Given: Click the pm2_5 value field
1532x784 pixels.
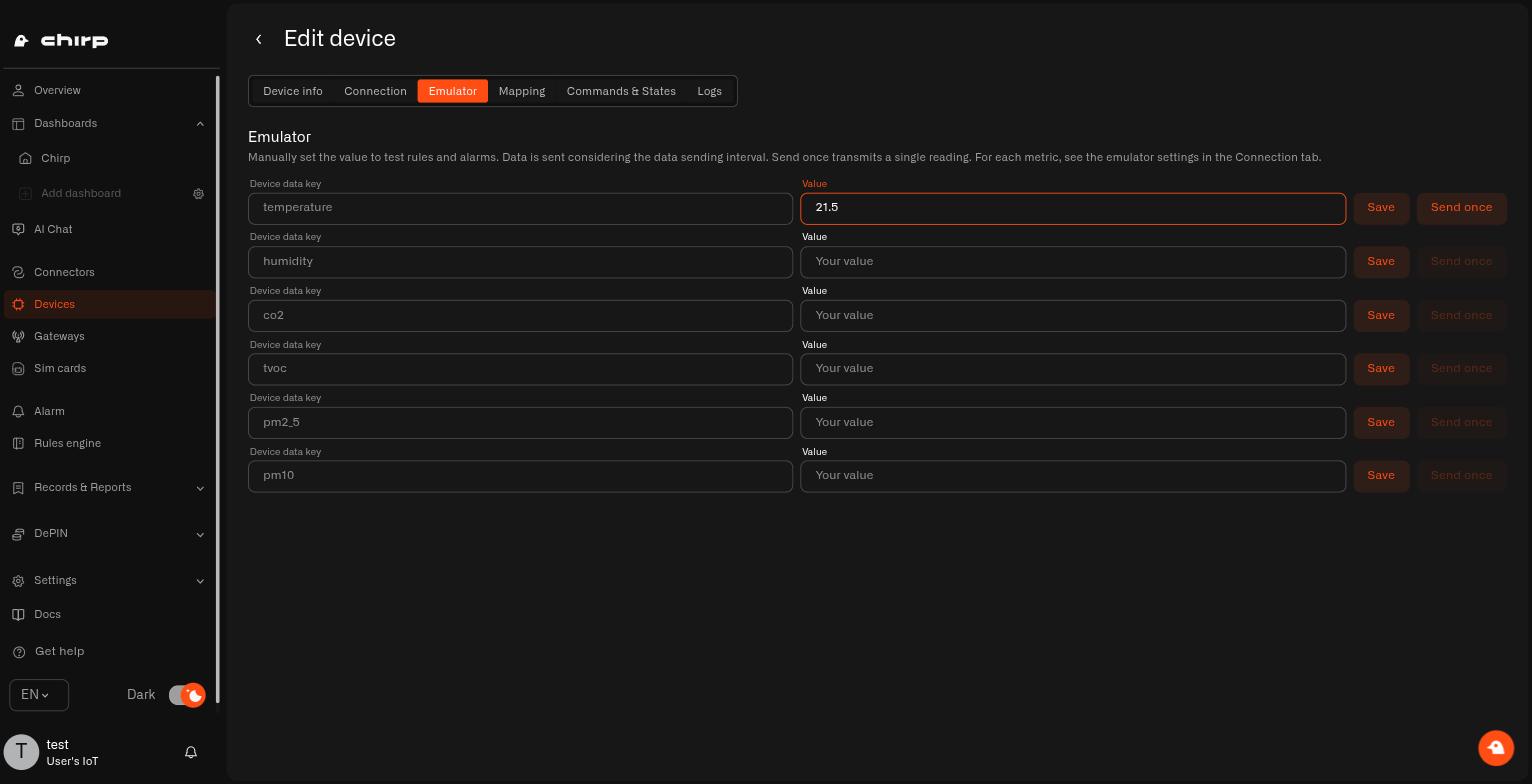Looking at the screenshot, I should tap(1073, 423).
